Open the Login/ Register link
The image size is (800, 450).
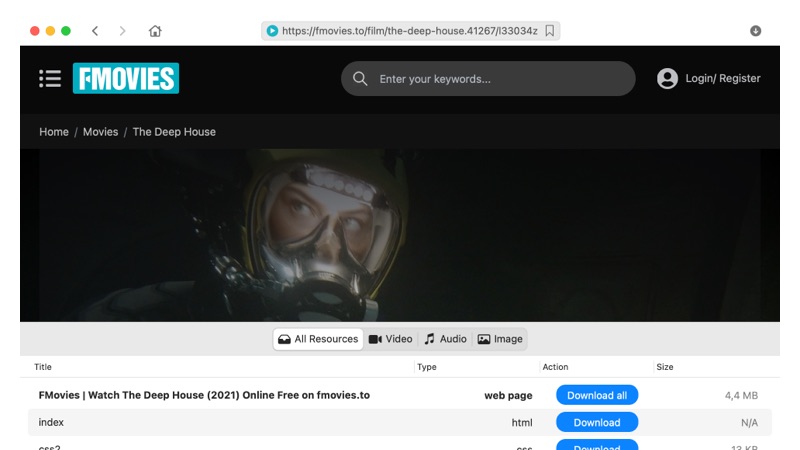click(x=722, y=79)
